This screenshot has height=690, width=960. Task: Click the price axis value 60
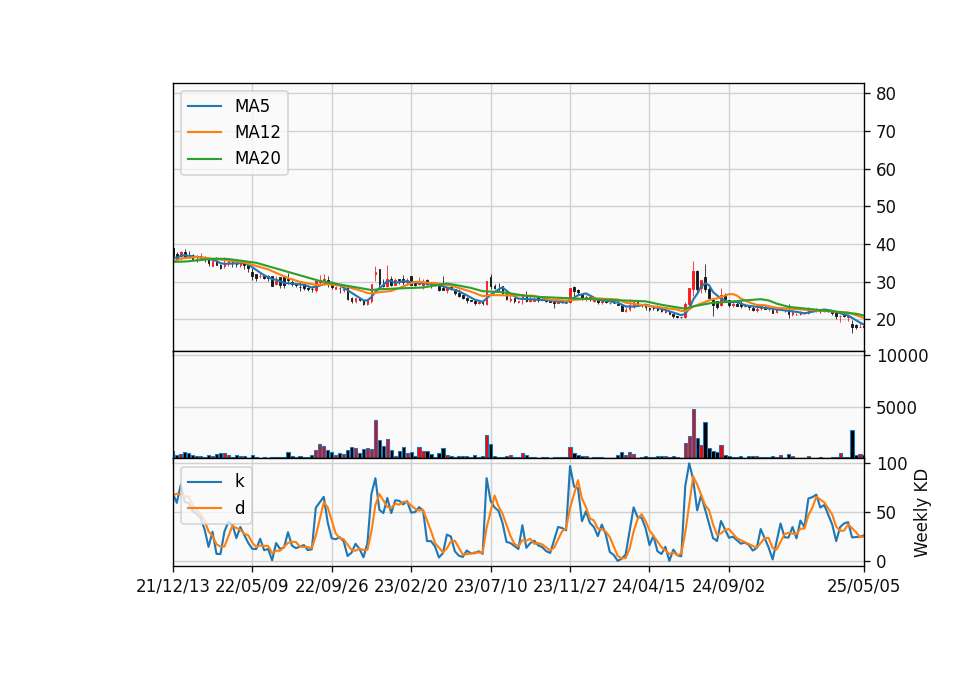886,170
